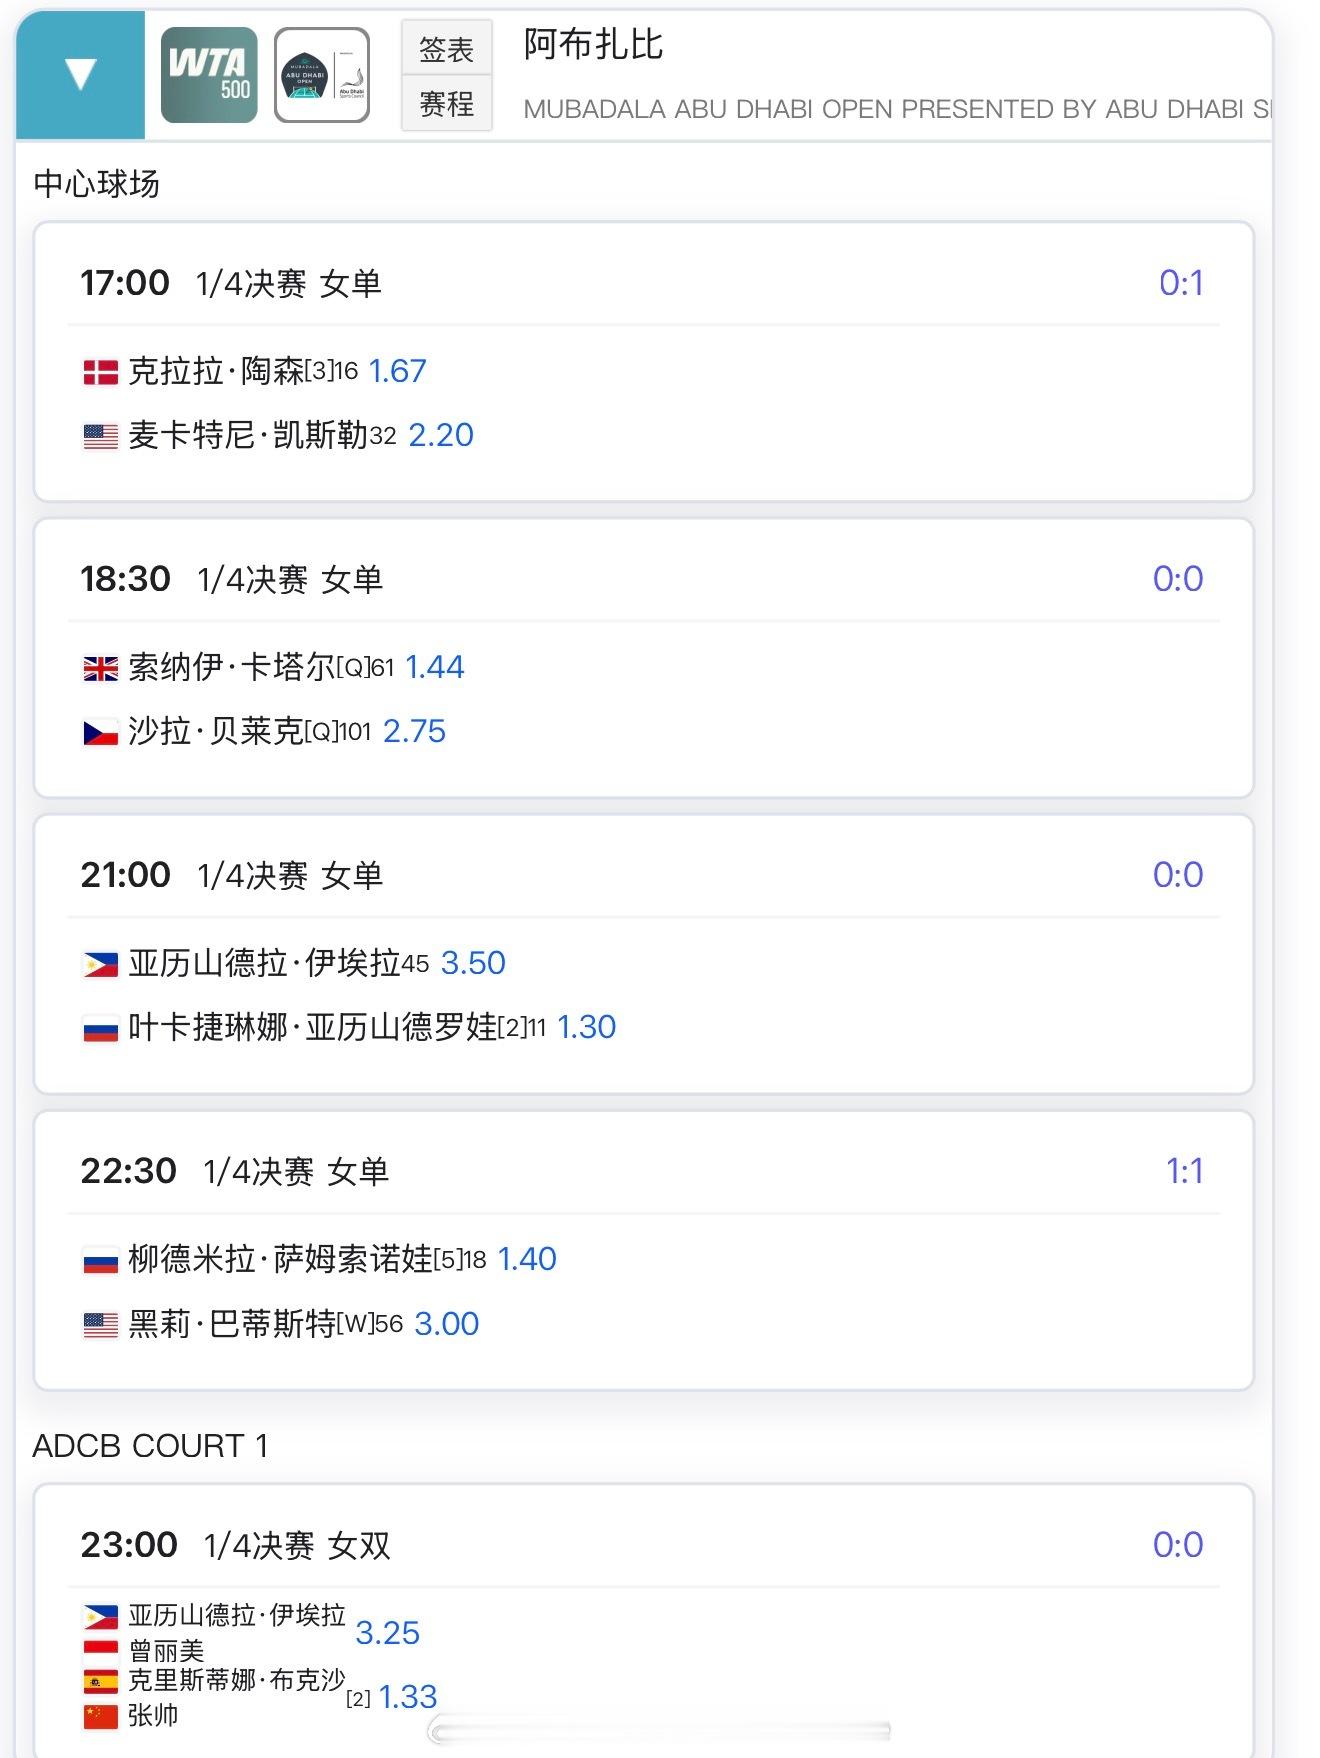
Task: Click Russian flag beside 柳德米拉·萨姆索诺娃
Action: [x=100, y=1261]
